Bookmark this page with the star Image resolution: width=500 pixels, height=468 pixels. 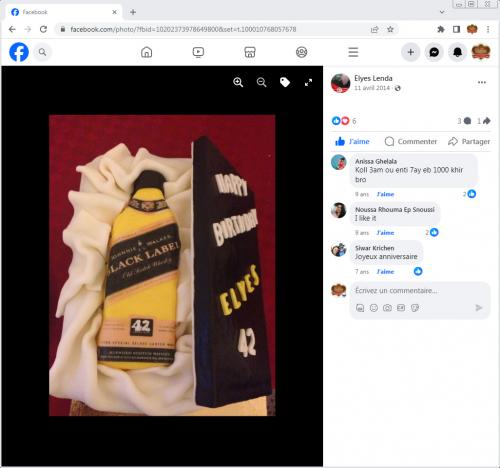click(x=390, y=29)
